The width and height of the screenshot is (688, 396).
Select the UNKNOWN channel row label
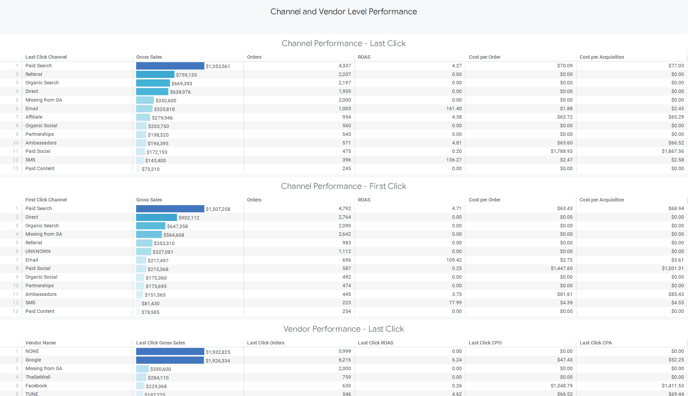[38, 252]
